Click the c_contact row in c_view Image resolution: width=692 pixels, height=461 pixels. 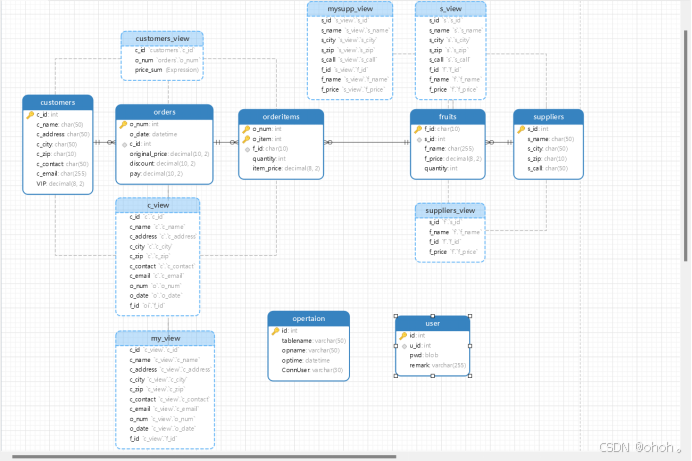[x=162, y=266]
